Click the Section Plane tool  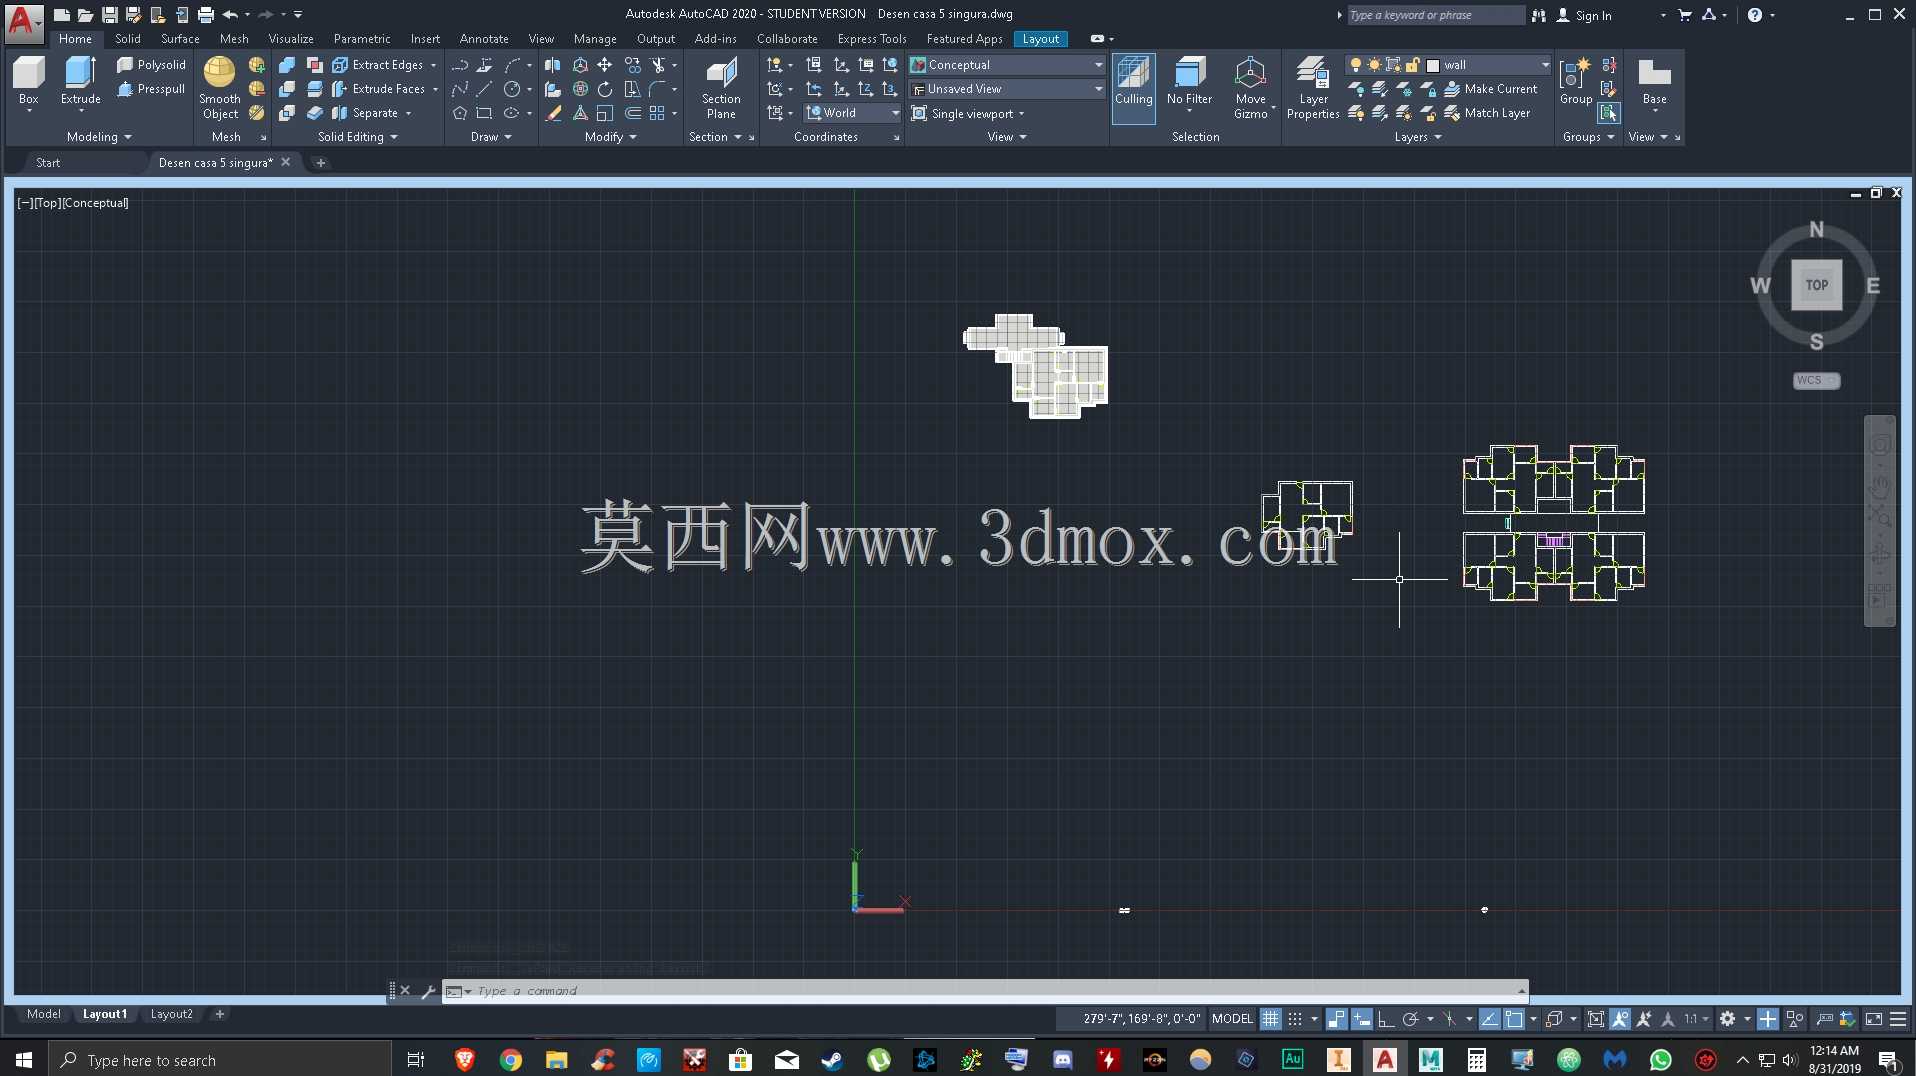tap(721, 88)
